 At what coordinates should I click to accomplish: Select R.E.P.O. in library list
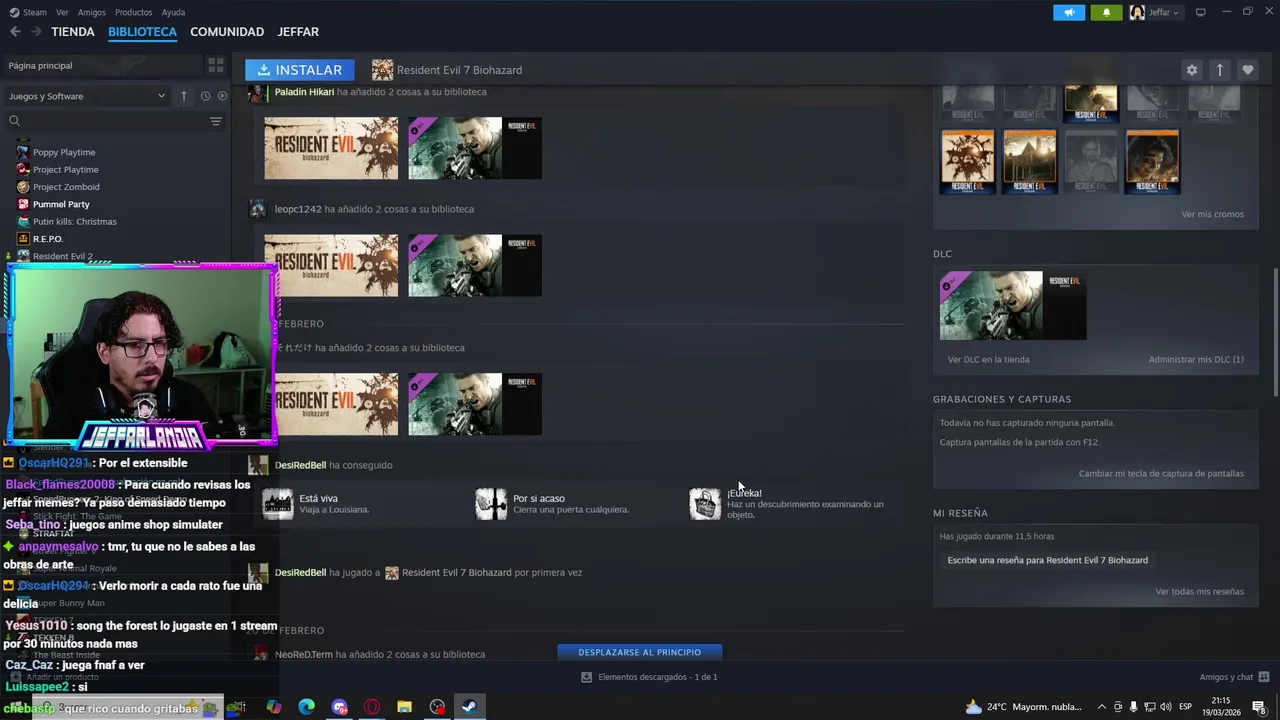48,239
